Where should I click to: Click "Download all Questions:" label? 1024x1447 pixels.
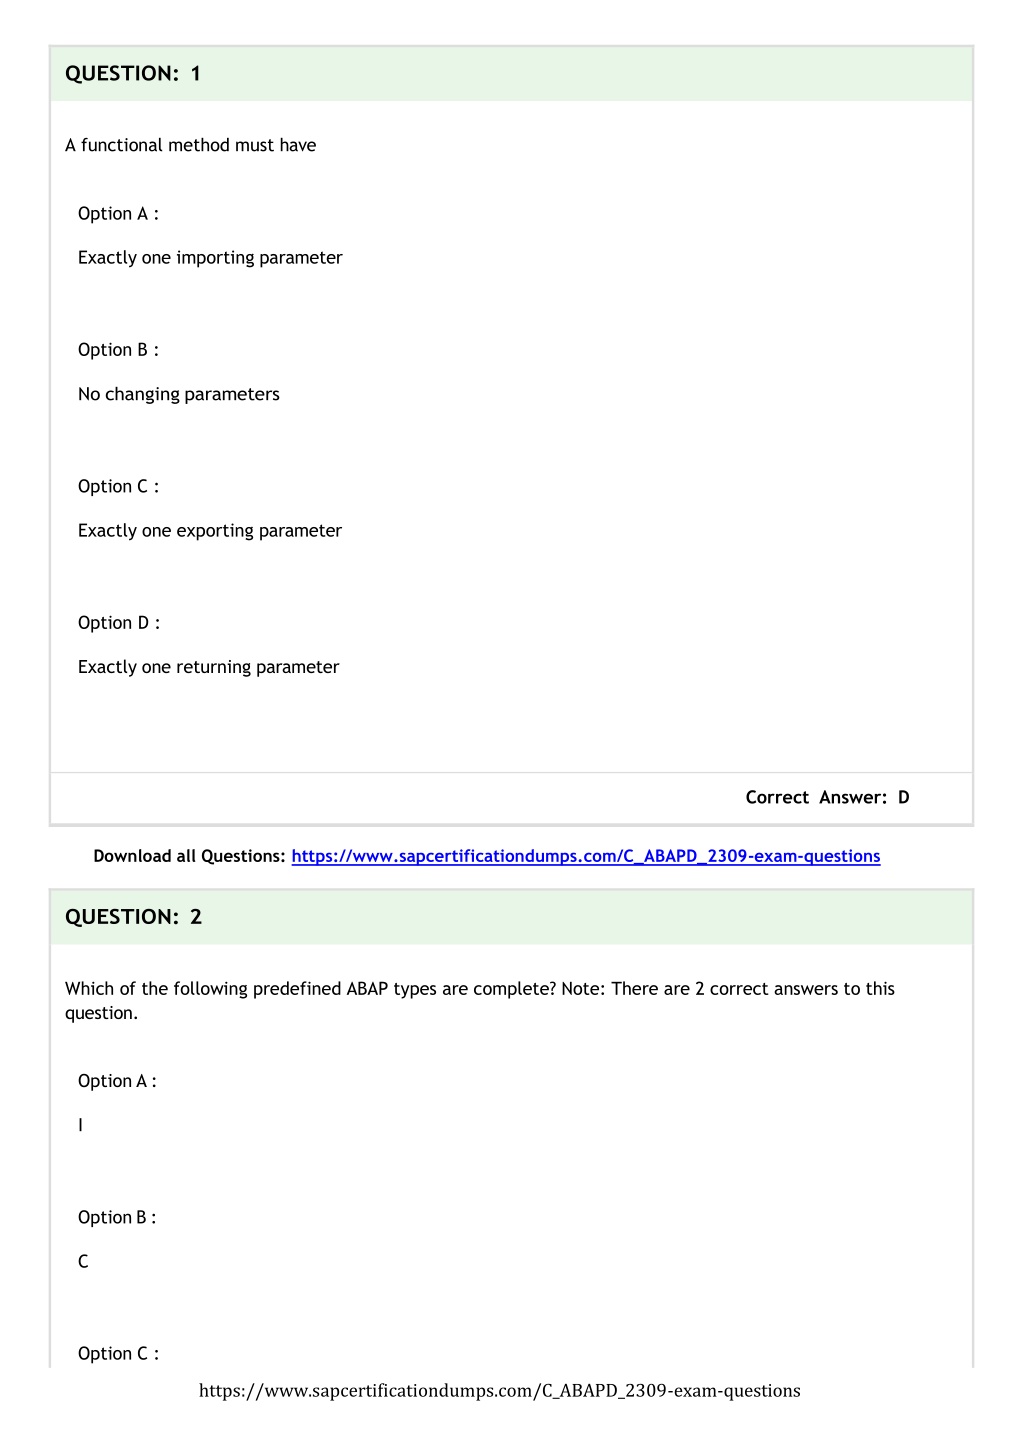pos(189,856)
